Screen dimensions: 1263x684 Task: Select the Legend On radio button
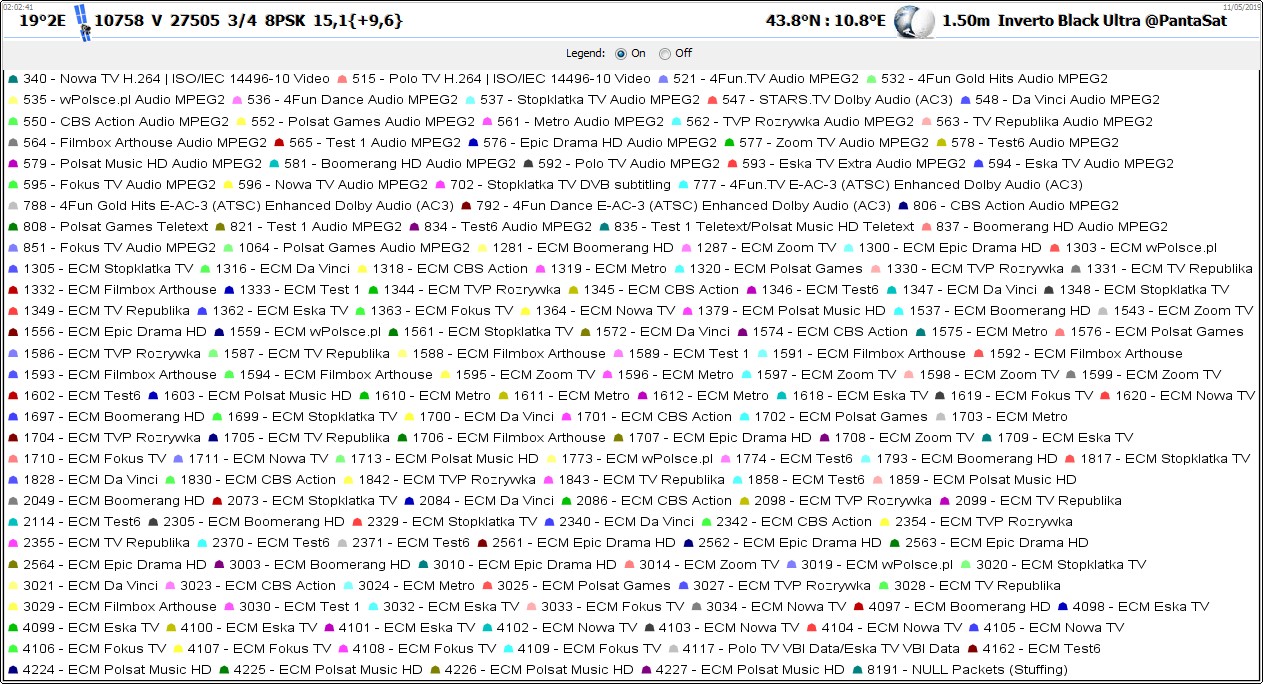point(621,53)
